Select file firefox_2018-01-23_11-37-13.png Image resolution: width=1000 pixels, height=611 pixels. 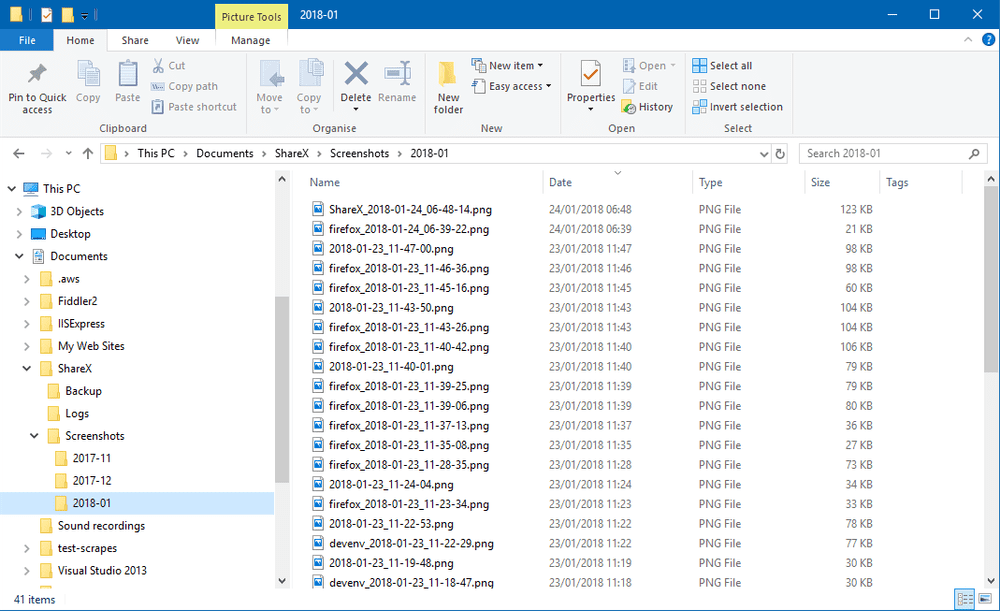point(409,425)
